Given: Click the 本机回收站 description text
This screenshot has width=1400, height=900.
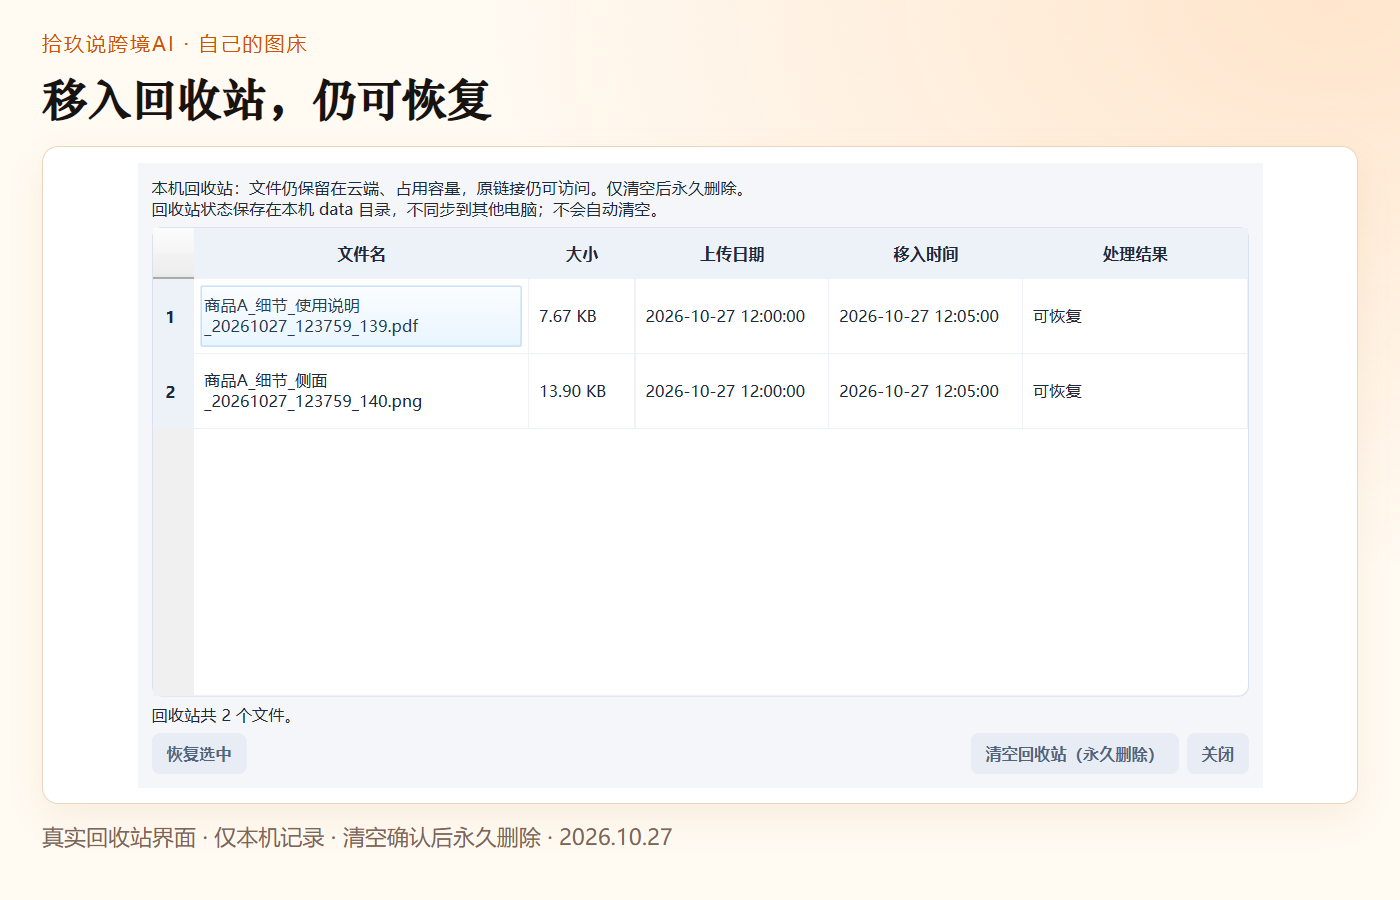Looking at the screenshot, I should [450, 199].
